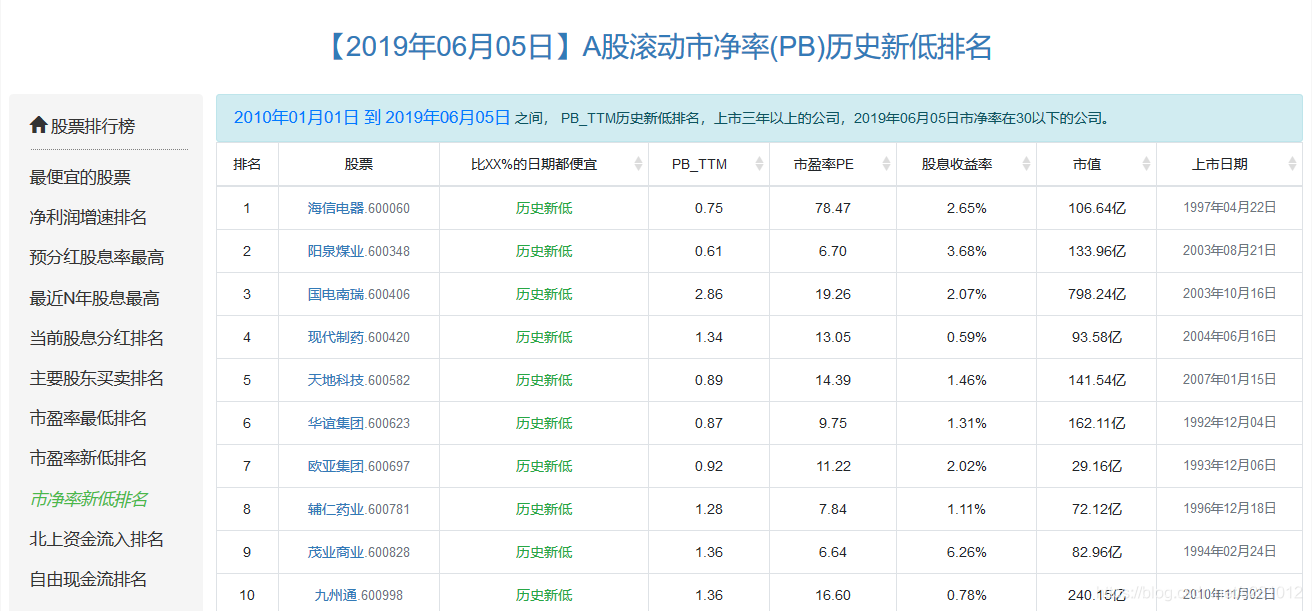Viewport: 1312px width, 611px height.
Task: Open 净利润增速排名 in sidebar
Action: [x=88, y=217]
